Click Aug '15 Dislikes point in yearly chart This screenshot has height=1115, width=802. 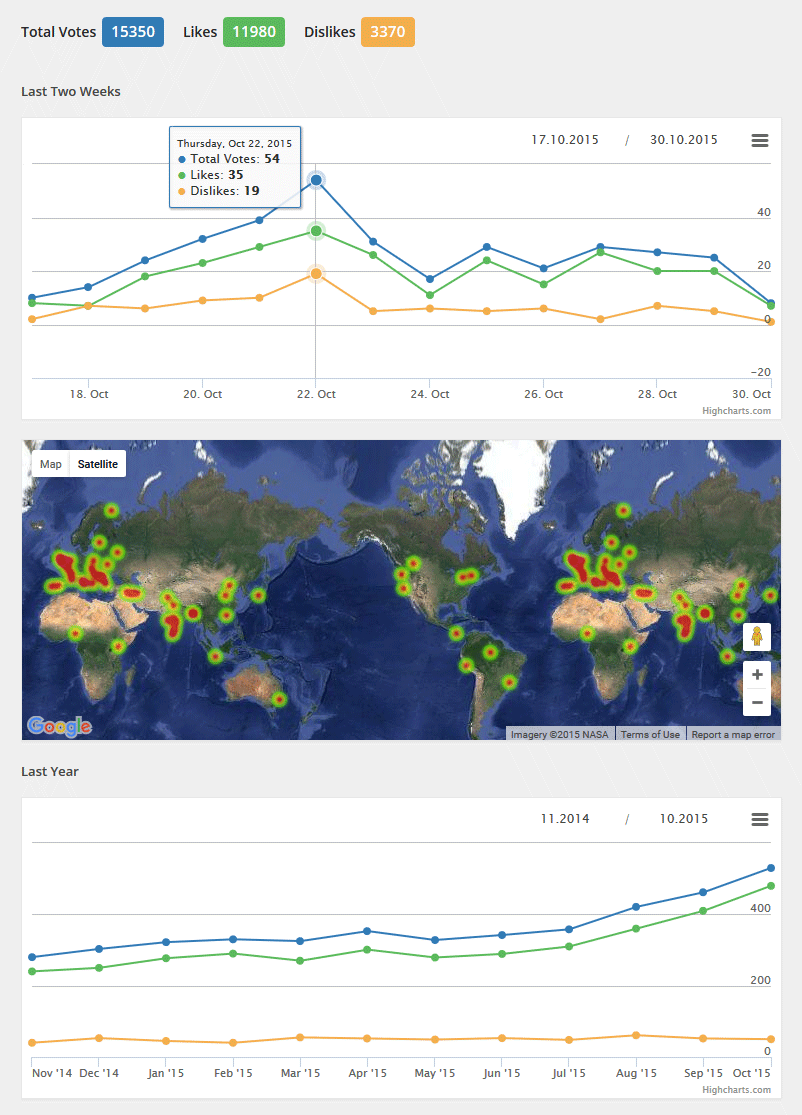pyautogui.click(x=636, y=1035)
